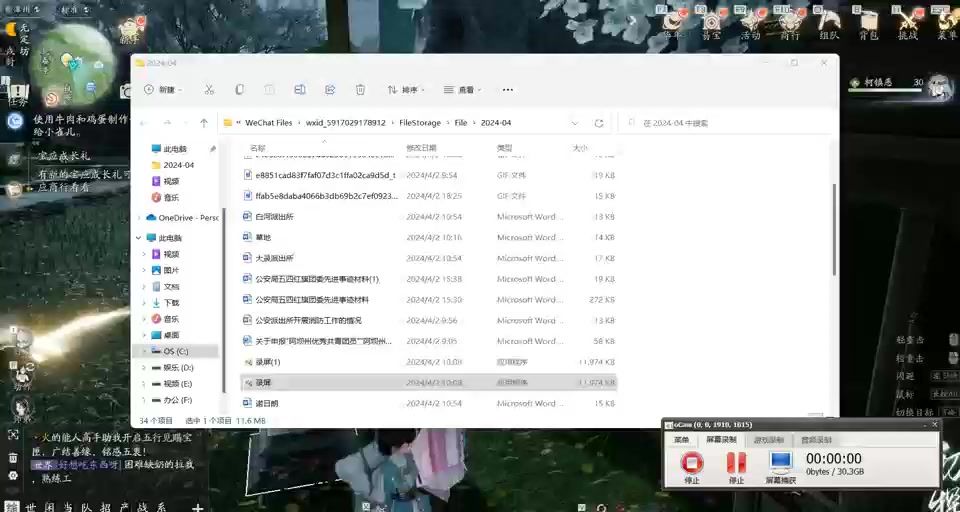The height and width of the screenshot is (512, 960).
Task: Click the plus icon at bottom chat channels
Action: (x=197, y=508)
